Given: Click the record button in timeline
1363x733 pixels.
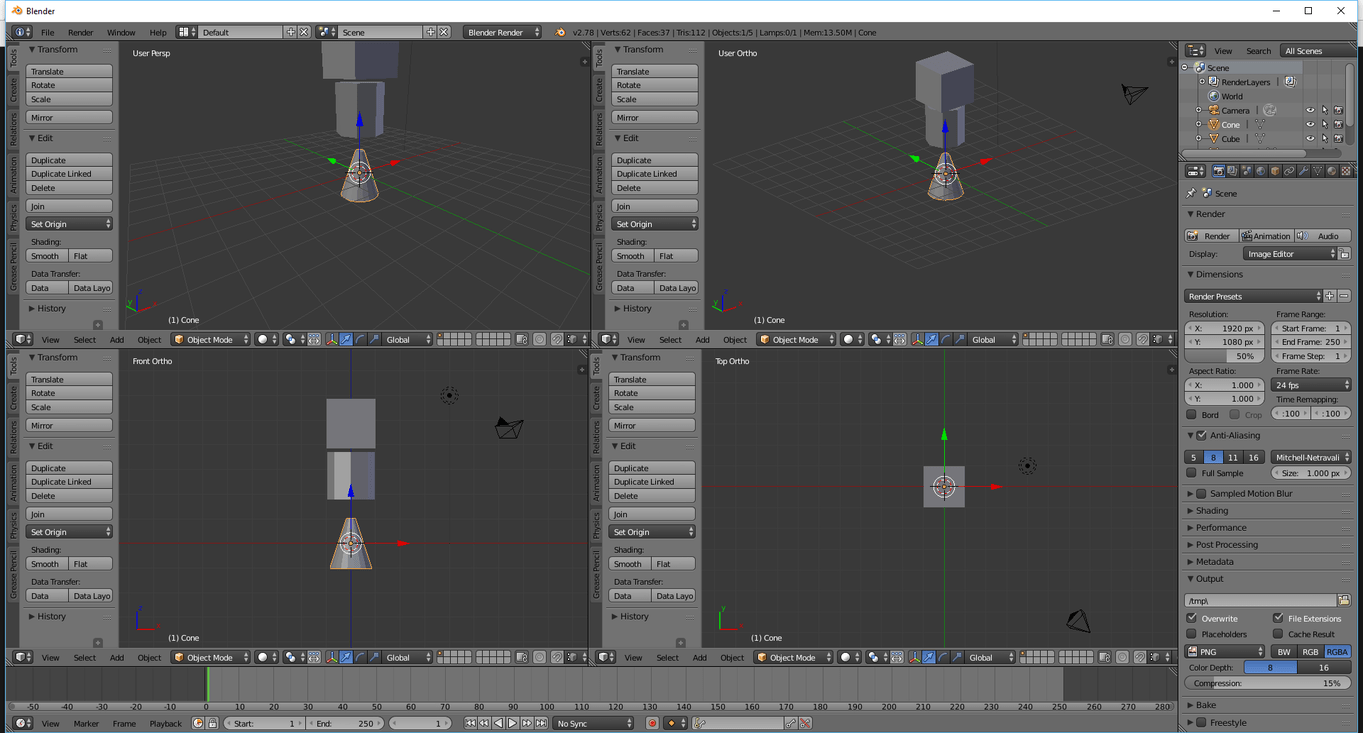Looking at the screenshot, I should pos(652,723).
